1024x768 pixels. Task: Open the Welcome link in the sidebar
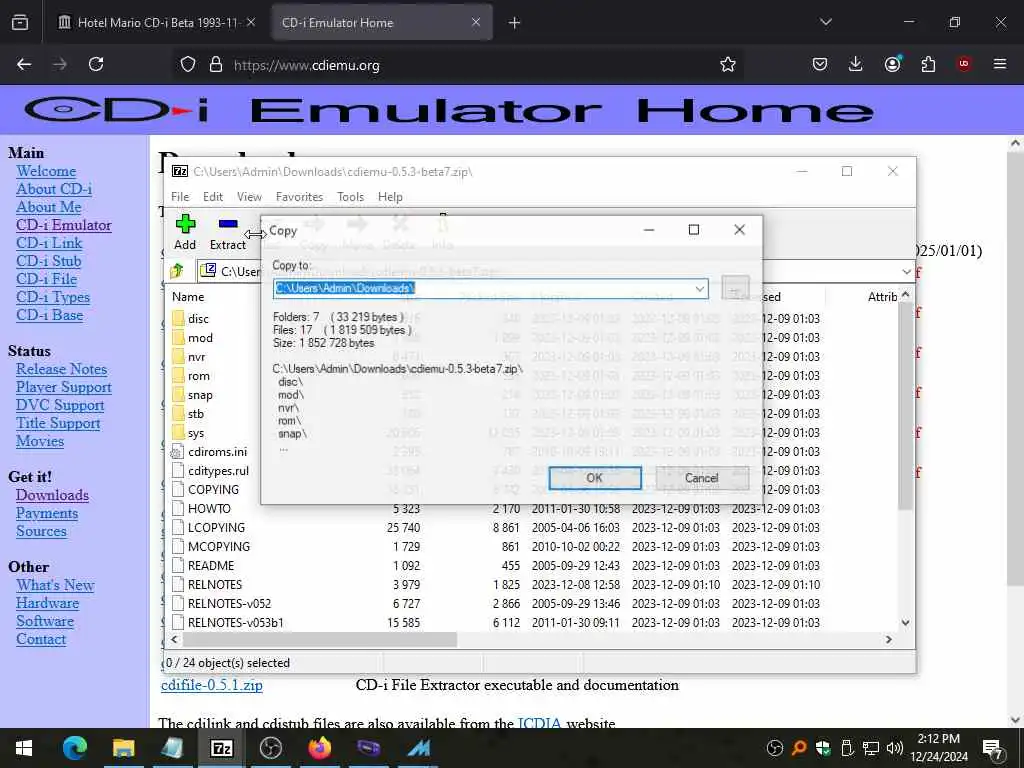46,171
